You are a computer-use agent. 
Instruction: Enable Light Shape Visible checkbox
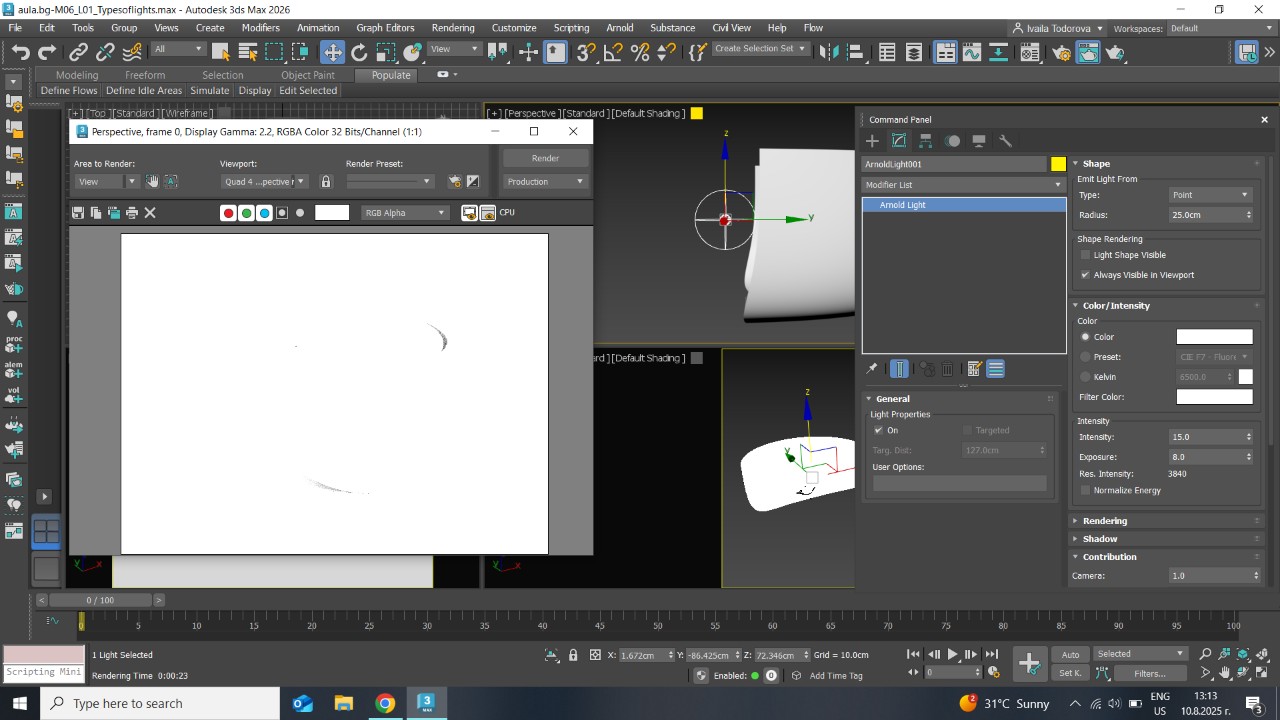click(x=1085, y=255)
